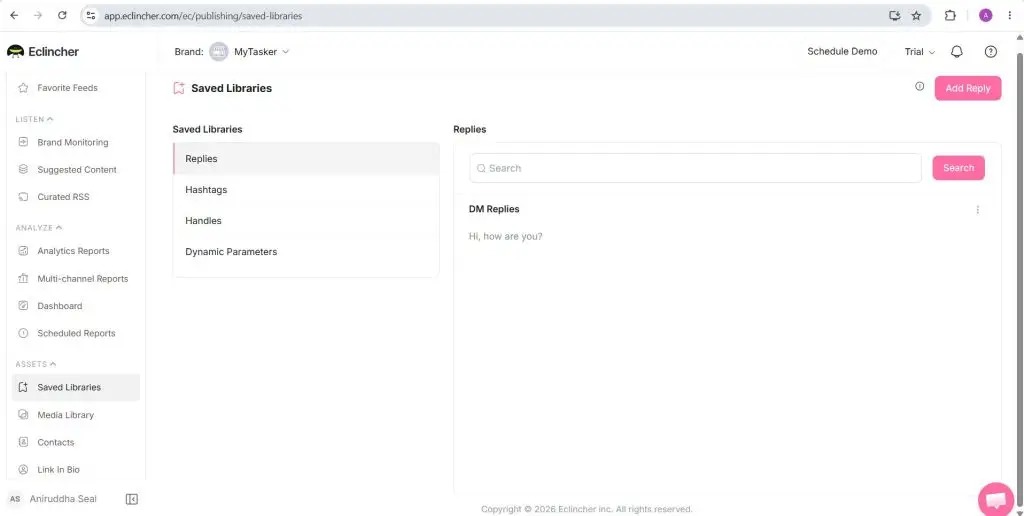
Task: Click the Link In Bio icon
Action: (x=24, y=470)
